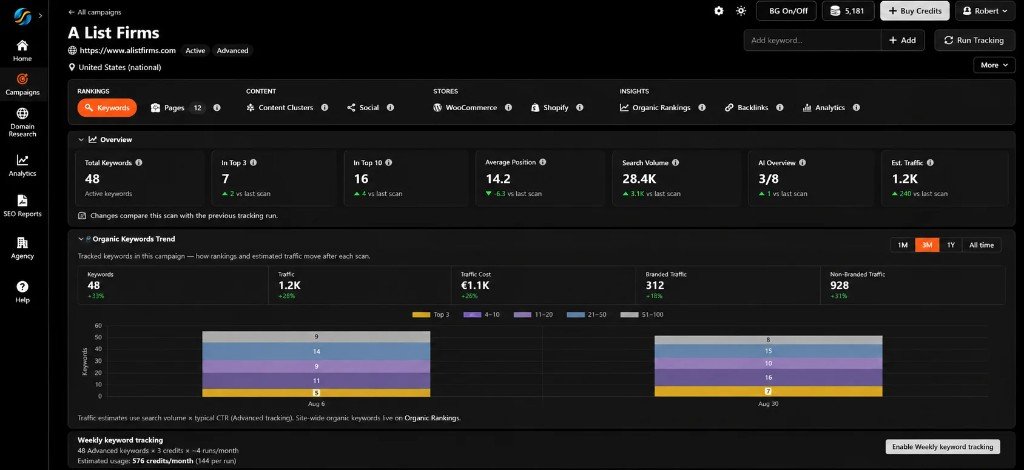The width and height of the screenshot is (1024, 470).
Task: Click info icon beside WooCommerce
Action: click(x=508, y=108)
